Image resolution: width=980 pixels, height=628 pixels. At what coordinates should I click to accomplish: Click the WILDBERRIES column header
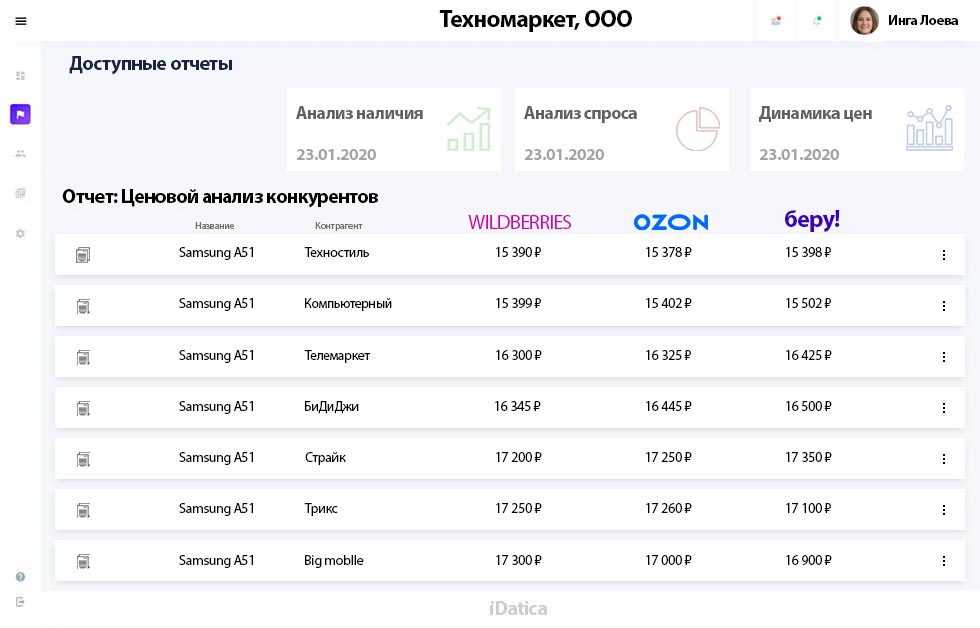coord(519,222)
